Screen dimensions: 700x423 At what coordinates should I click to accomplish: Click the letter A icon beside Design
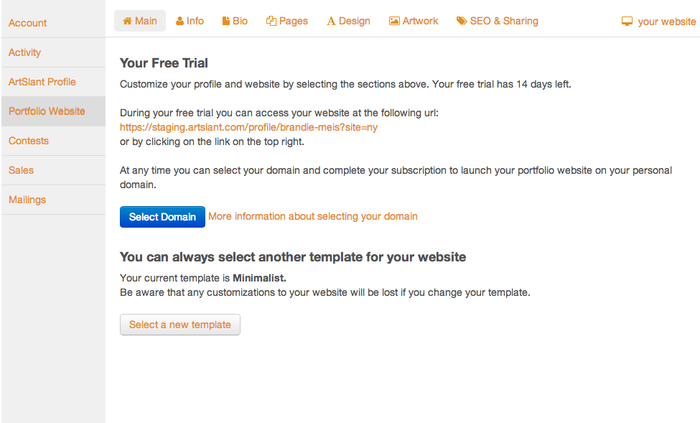[331, 21]
